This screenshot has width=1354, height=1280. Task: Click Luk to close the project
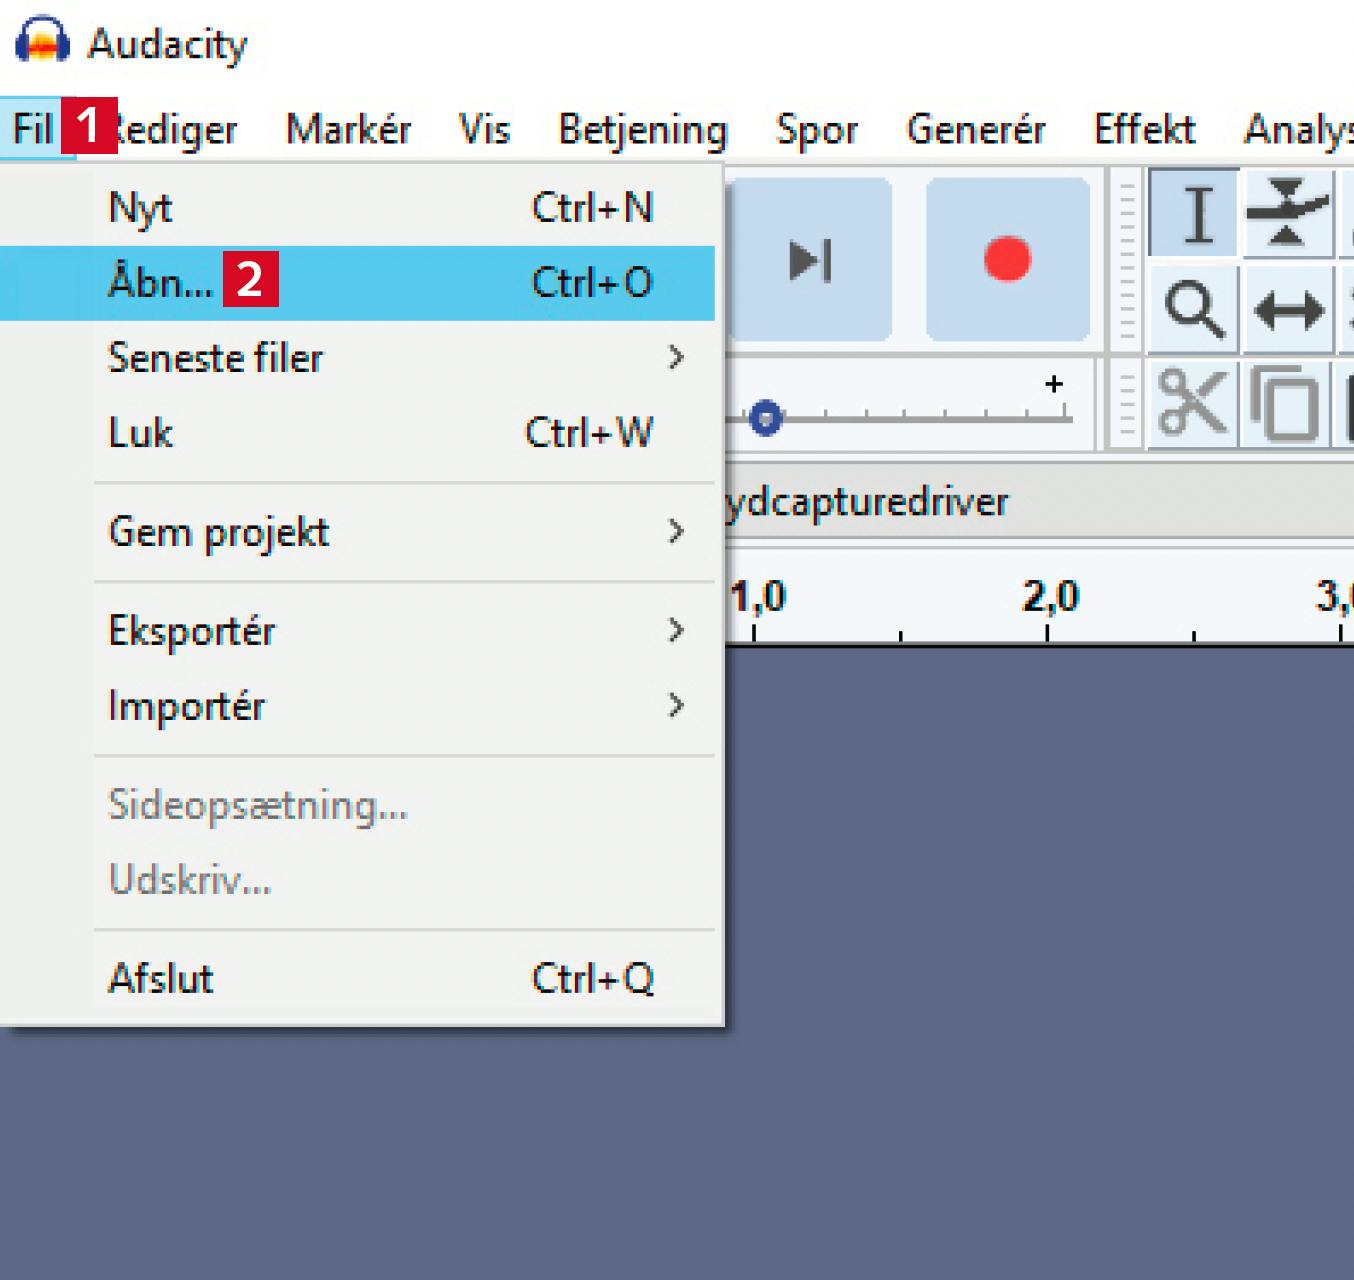tap(140, 433)
